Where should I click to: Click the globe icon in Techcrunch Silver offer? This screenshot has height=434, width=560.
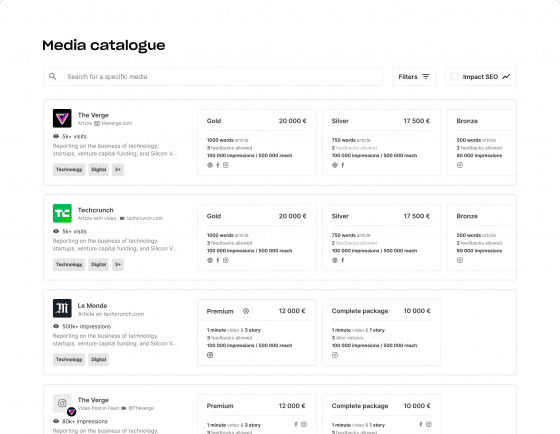tap(335, 260)
